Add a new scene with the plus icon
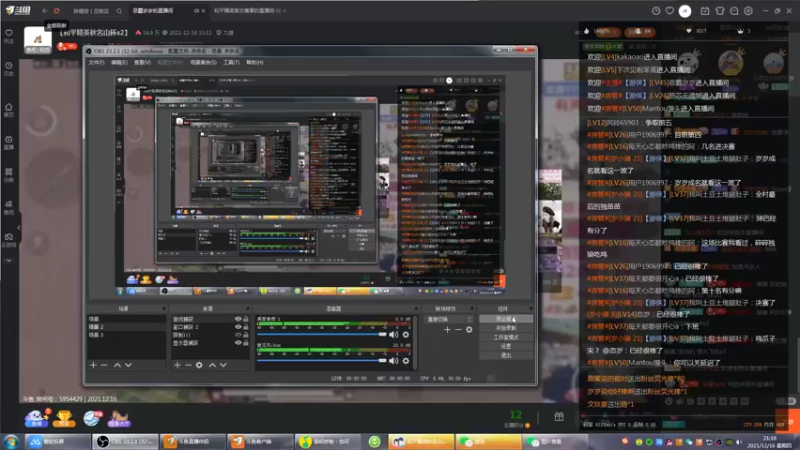This screenshot has height=450, width=800. tap(93, 365)
